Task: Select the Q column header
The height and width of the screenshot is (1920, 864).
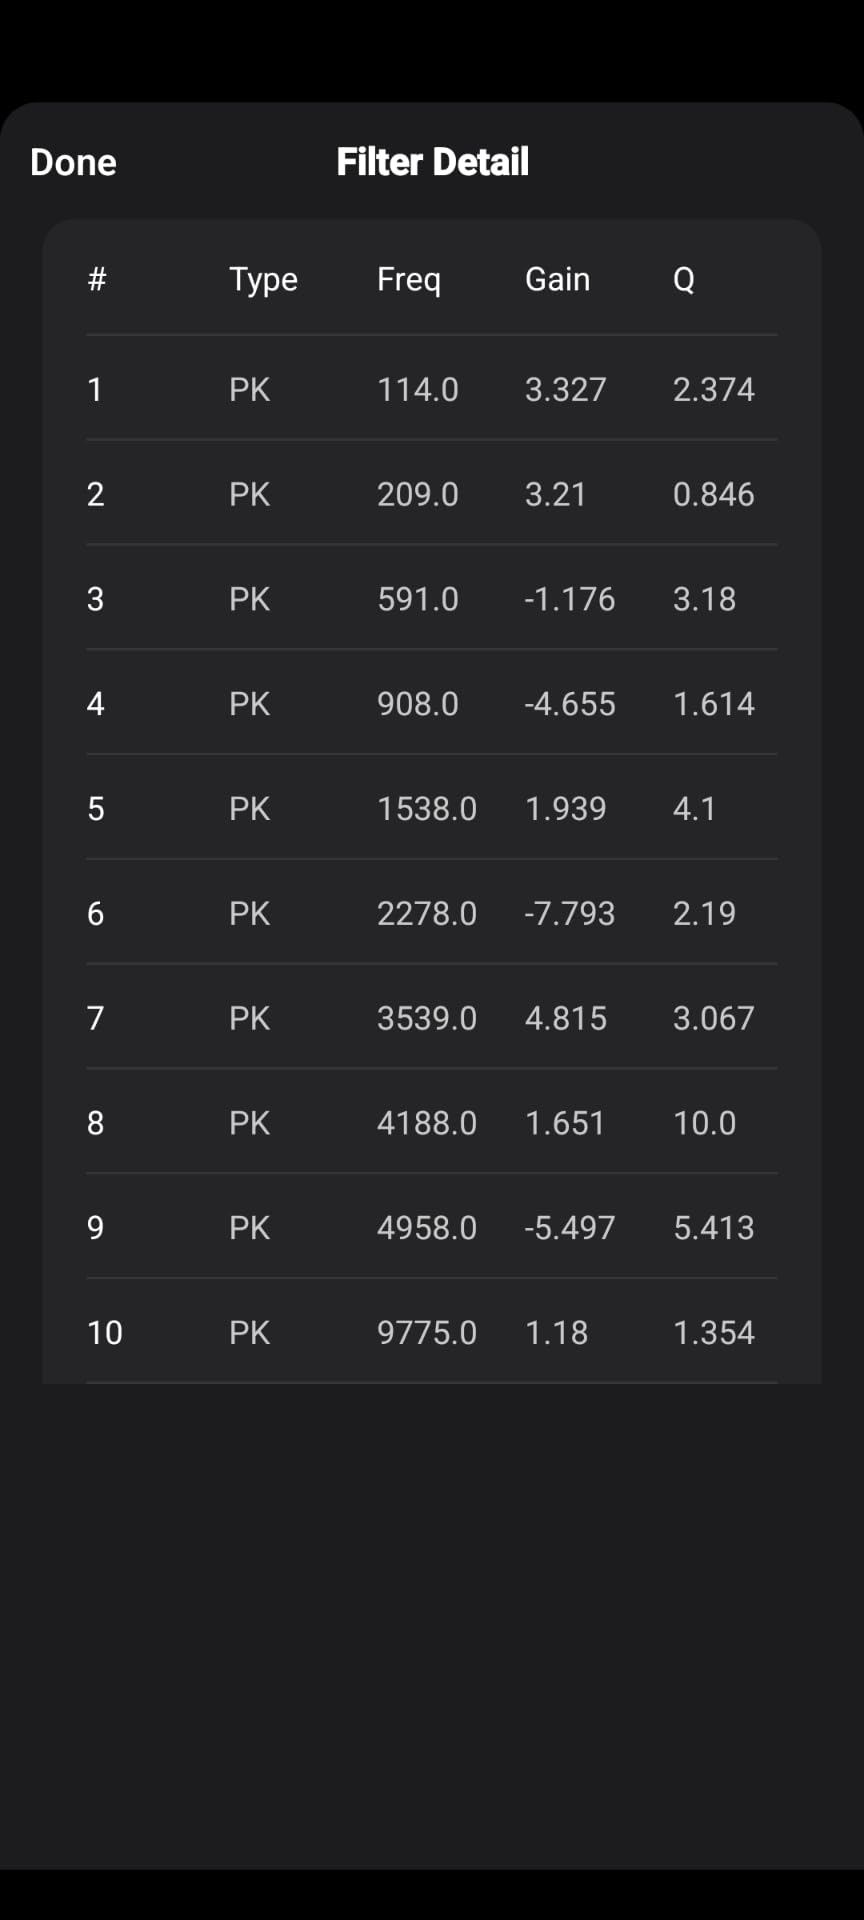Action: coord(683,279)
